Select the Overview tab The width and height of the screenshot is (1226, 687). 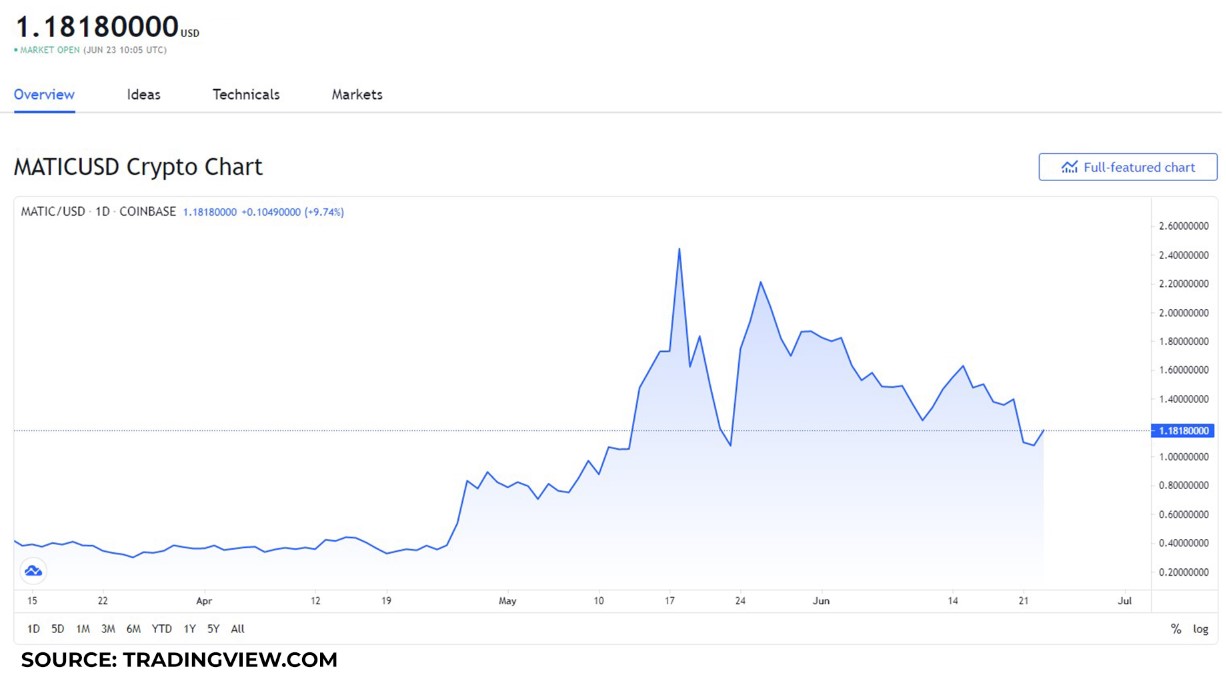pyautogui.click(x=44, y=94)
